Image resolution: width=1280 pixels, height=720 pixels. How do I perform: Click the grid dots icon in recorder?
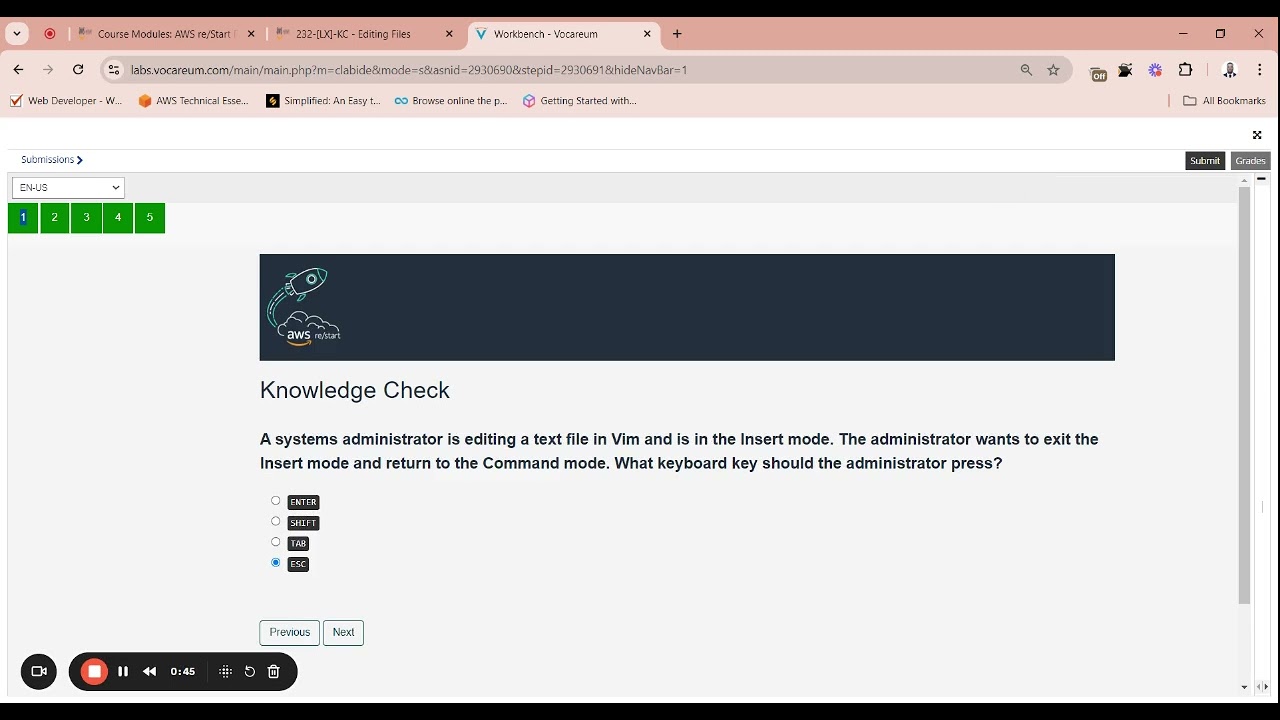pos(226,672)
